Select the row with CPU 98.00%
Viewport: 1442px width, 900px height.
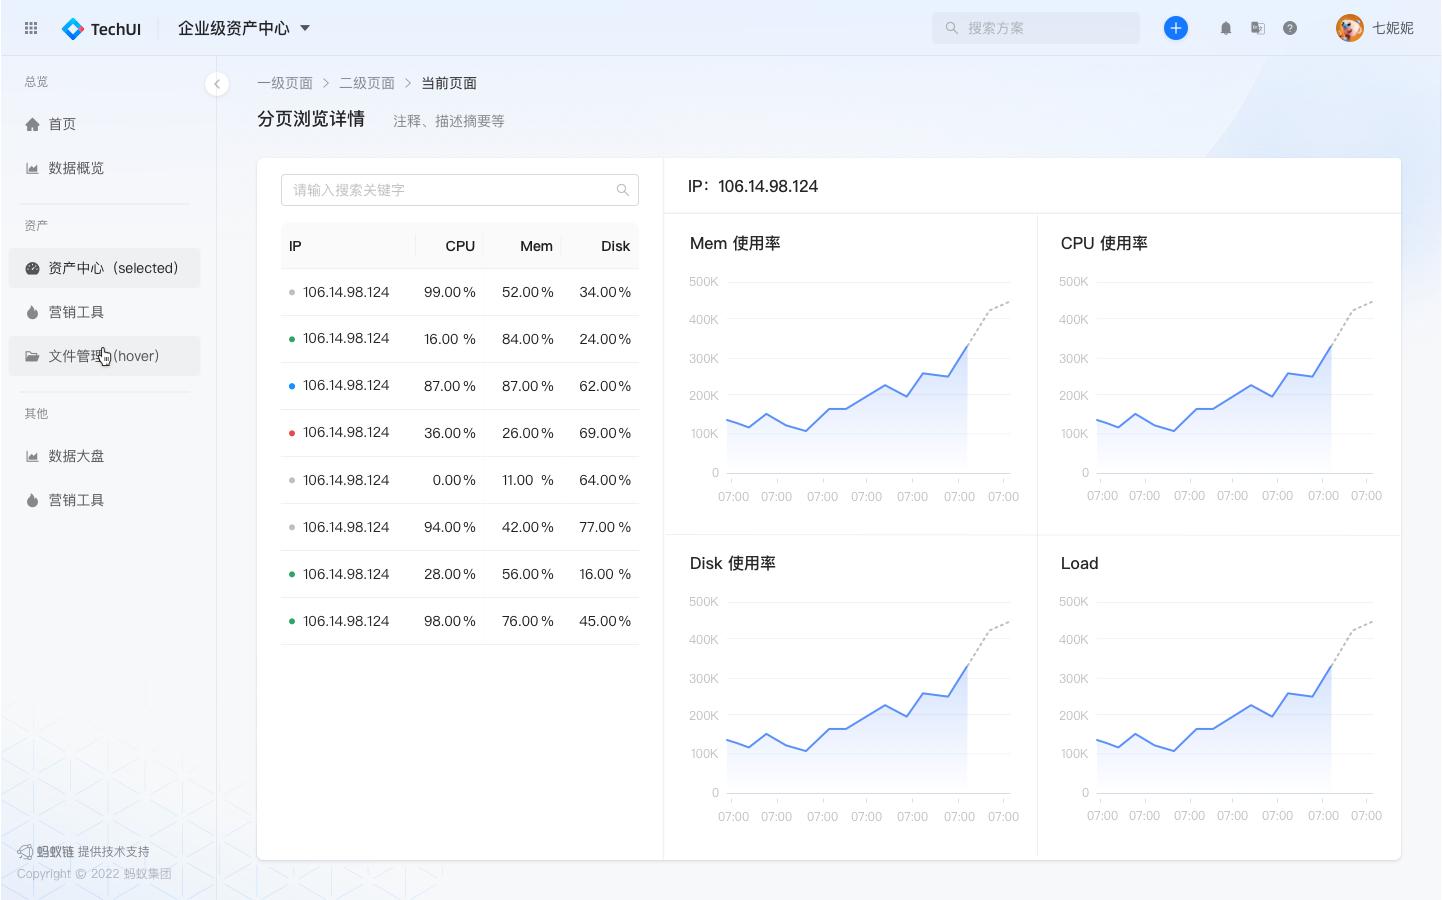460,621
